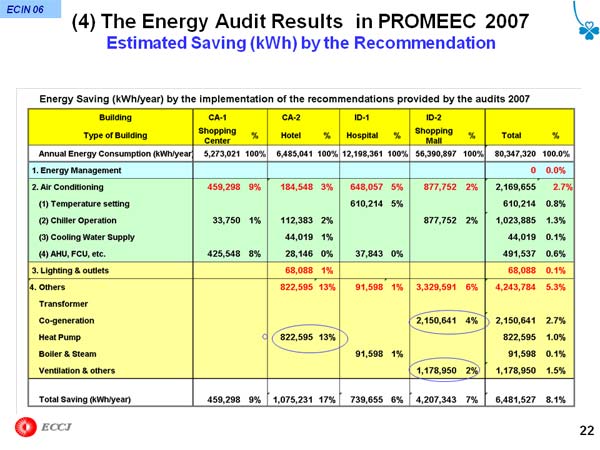Select the '3. Lighting & outlets' row label
The width and height of the screenshot is (600, 450).
click(x=70, y=271)
